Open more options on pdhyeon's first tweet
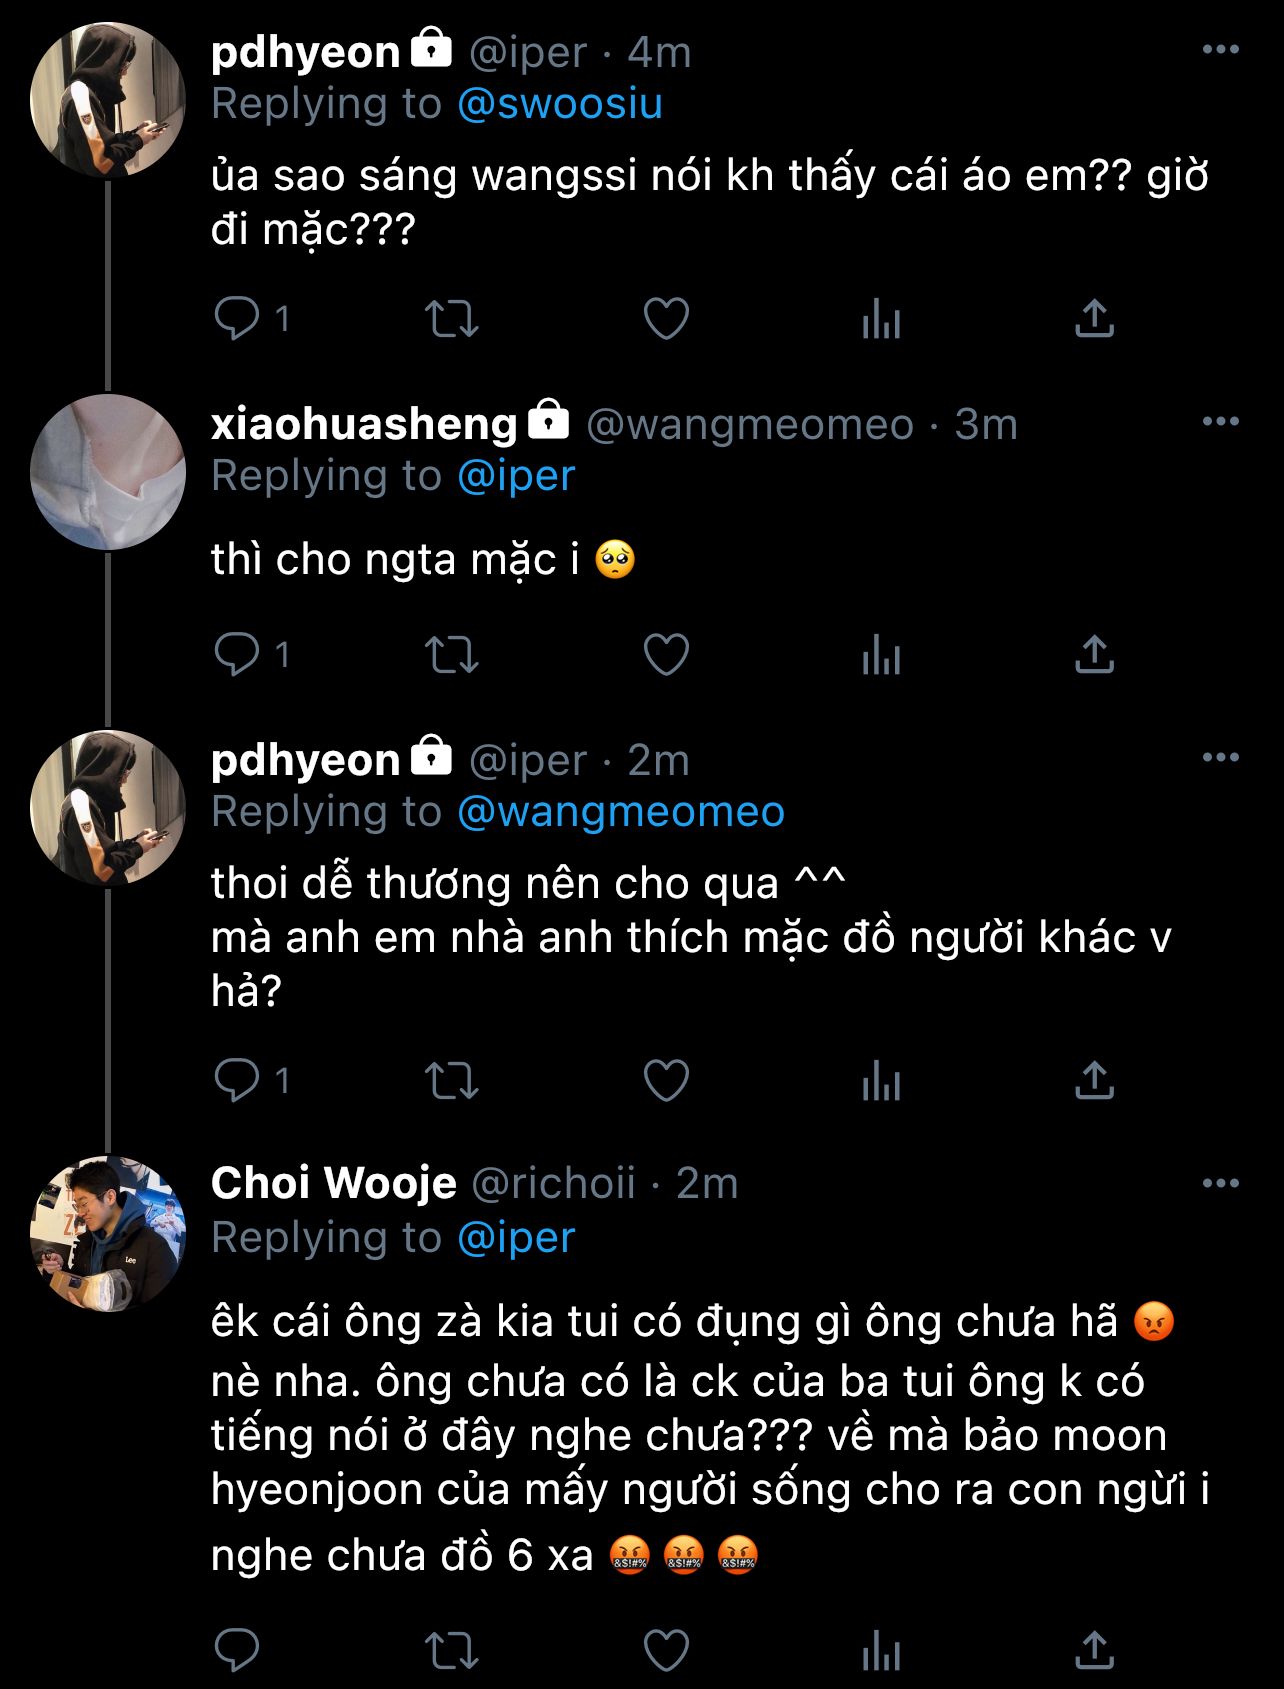This screenshot has height=1689, width=1284. pos(1220,50)
